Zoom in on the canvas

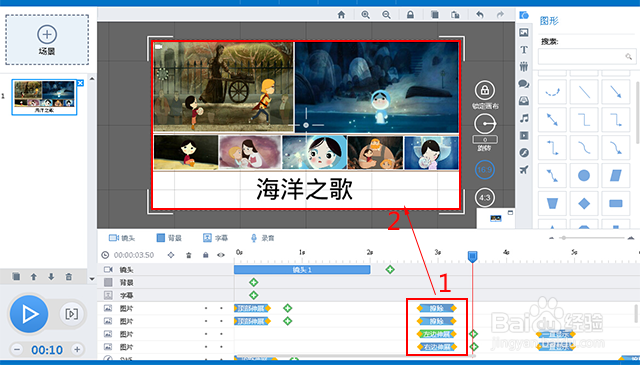click(x=365, y=15)
